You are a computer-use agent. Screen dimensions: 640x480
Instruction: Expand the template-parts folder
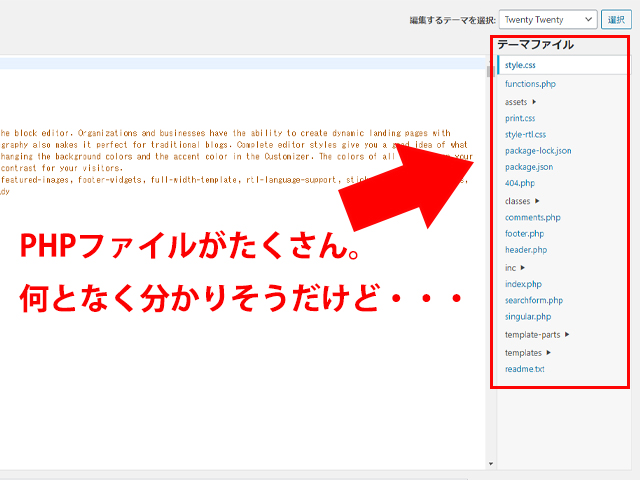537,335
